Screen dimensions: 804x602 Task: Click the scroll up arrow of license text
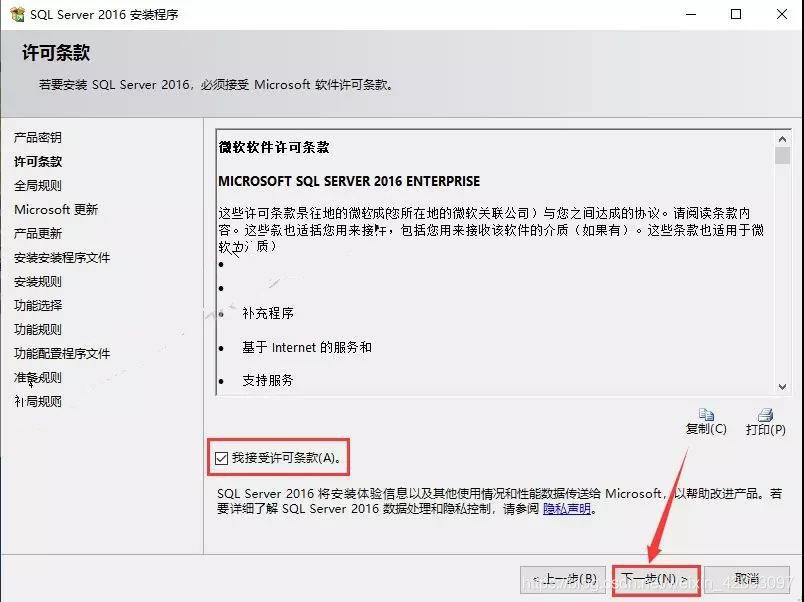tap(782, 139)
